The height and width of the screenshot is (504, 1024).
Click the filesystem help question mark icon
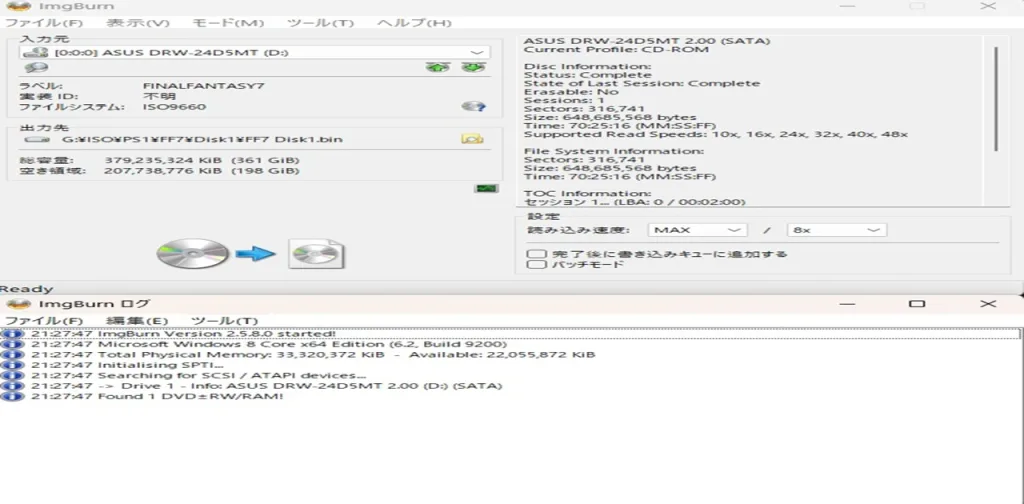[x=473, y=106]
